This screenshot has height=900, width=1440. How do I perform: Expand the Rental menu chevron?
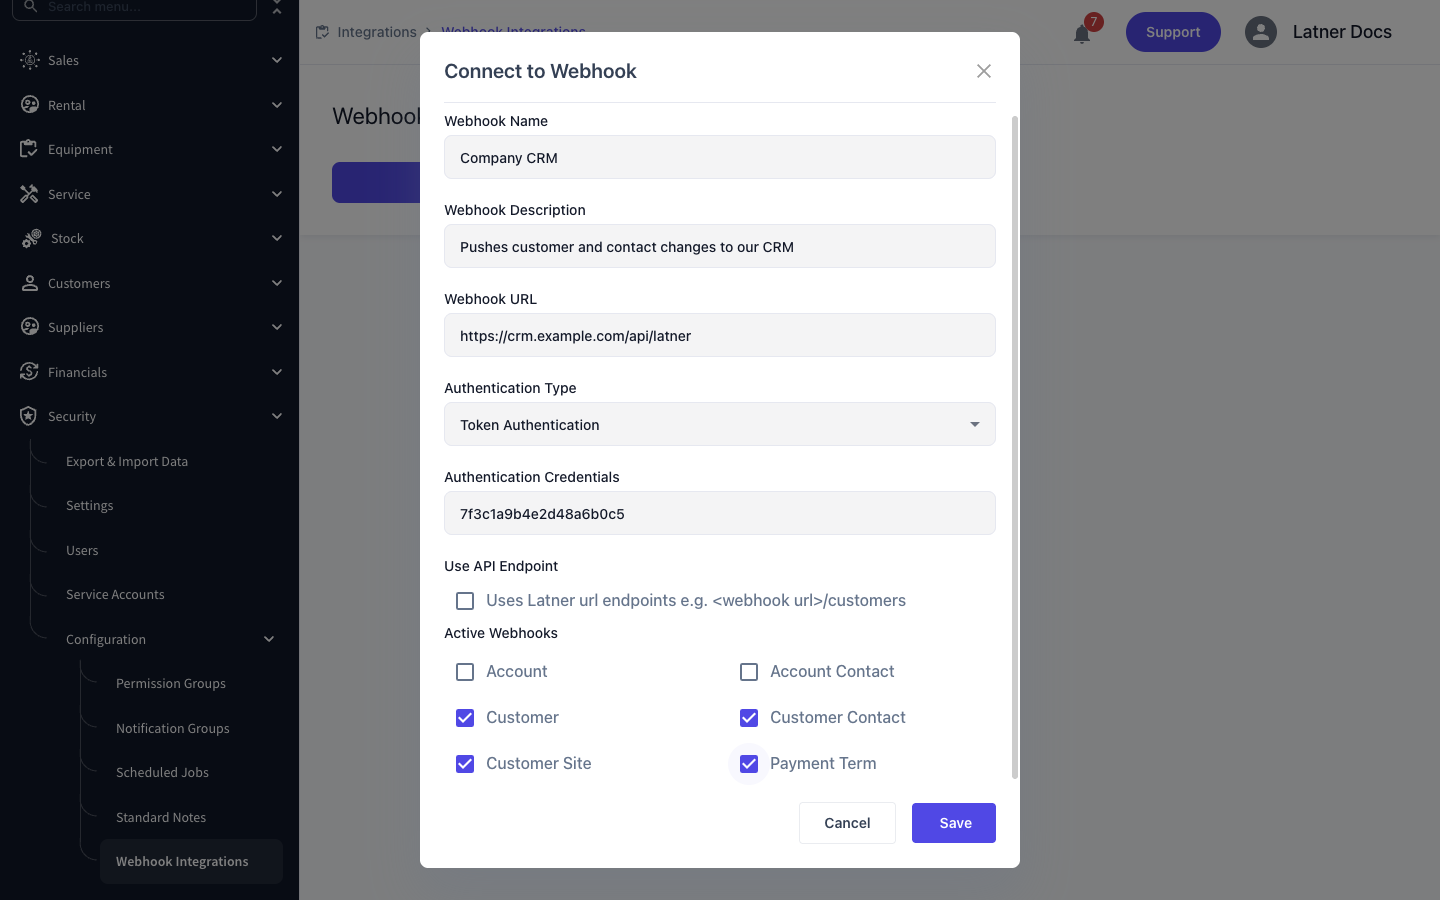tap(277, 105)
